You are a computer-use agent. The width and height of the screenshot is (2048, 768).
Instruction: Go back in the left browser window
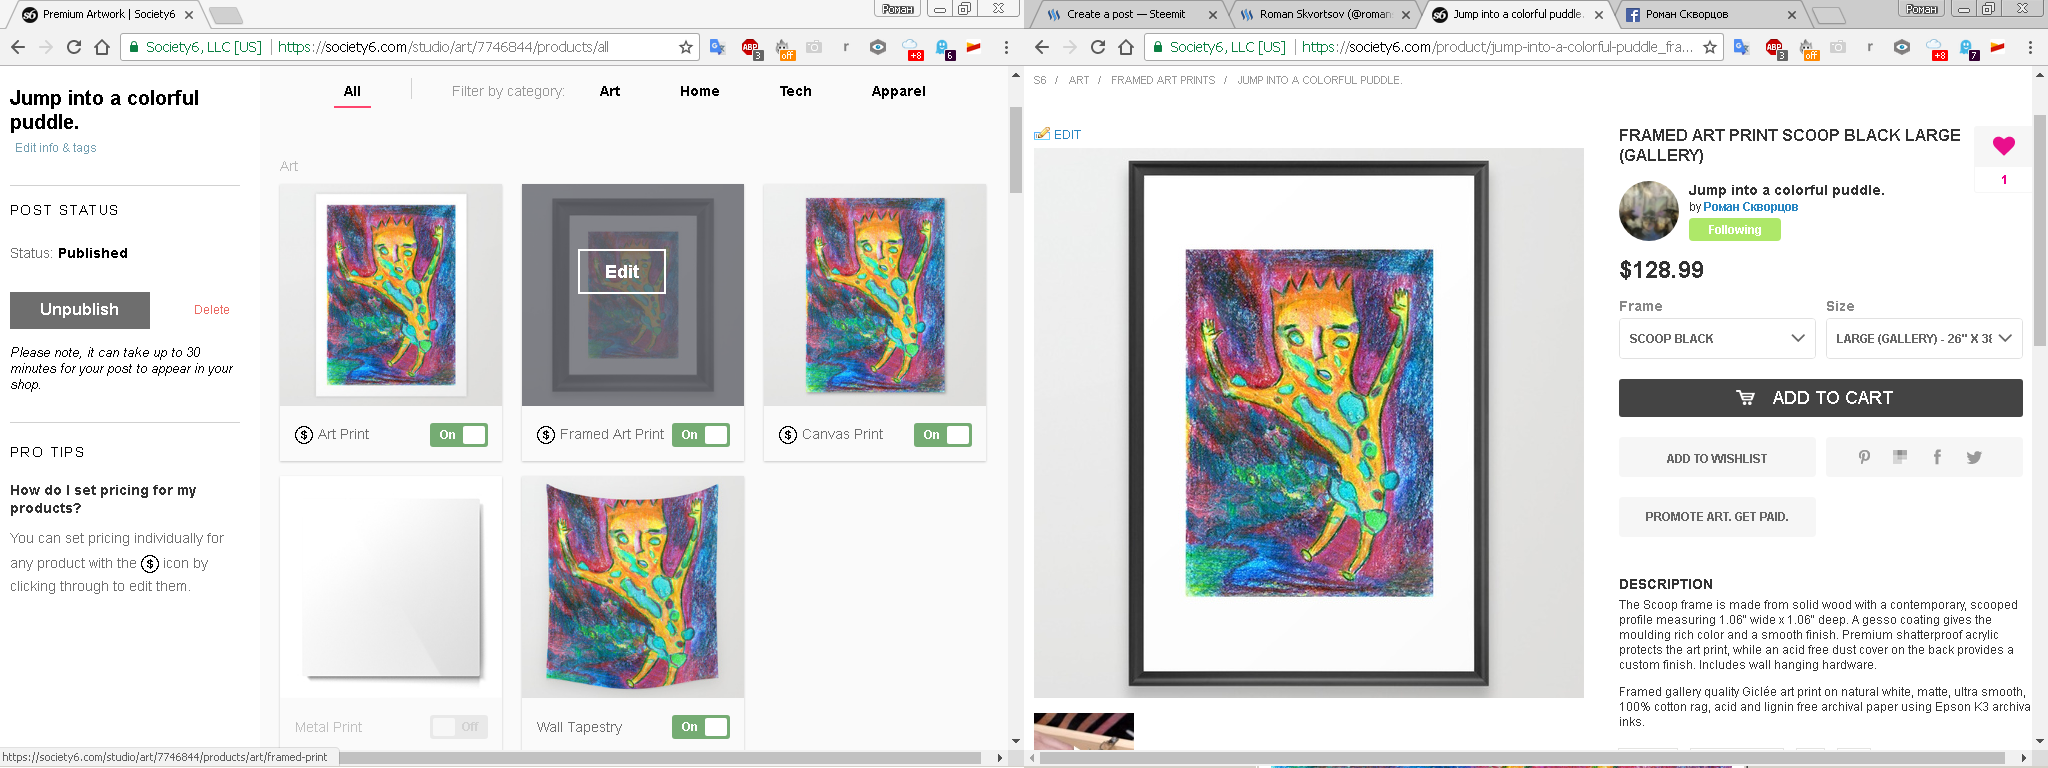pyautogui.click(x=18, y=47)
